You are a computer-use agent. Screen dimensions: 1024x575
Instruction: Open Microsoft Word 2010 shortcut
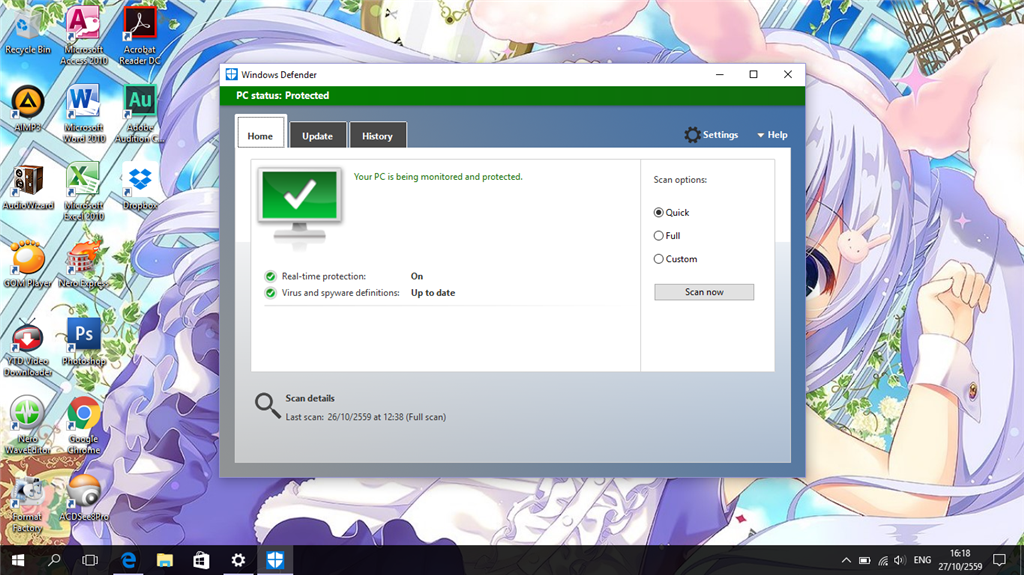[84, 114]
